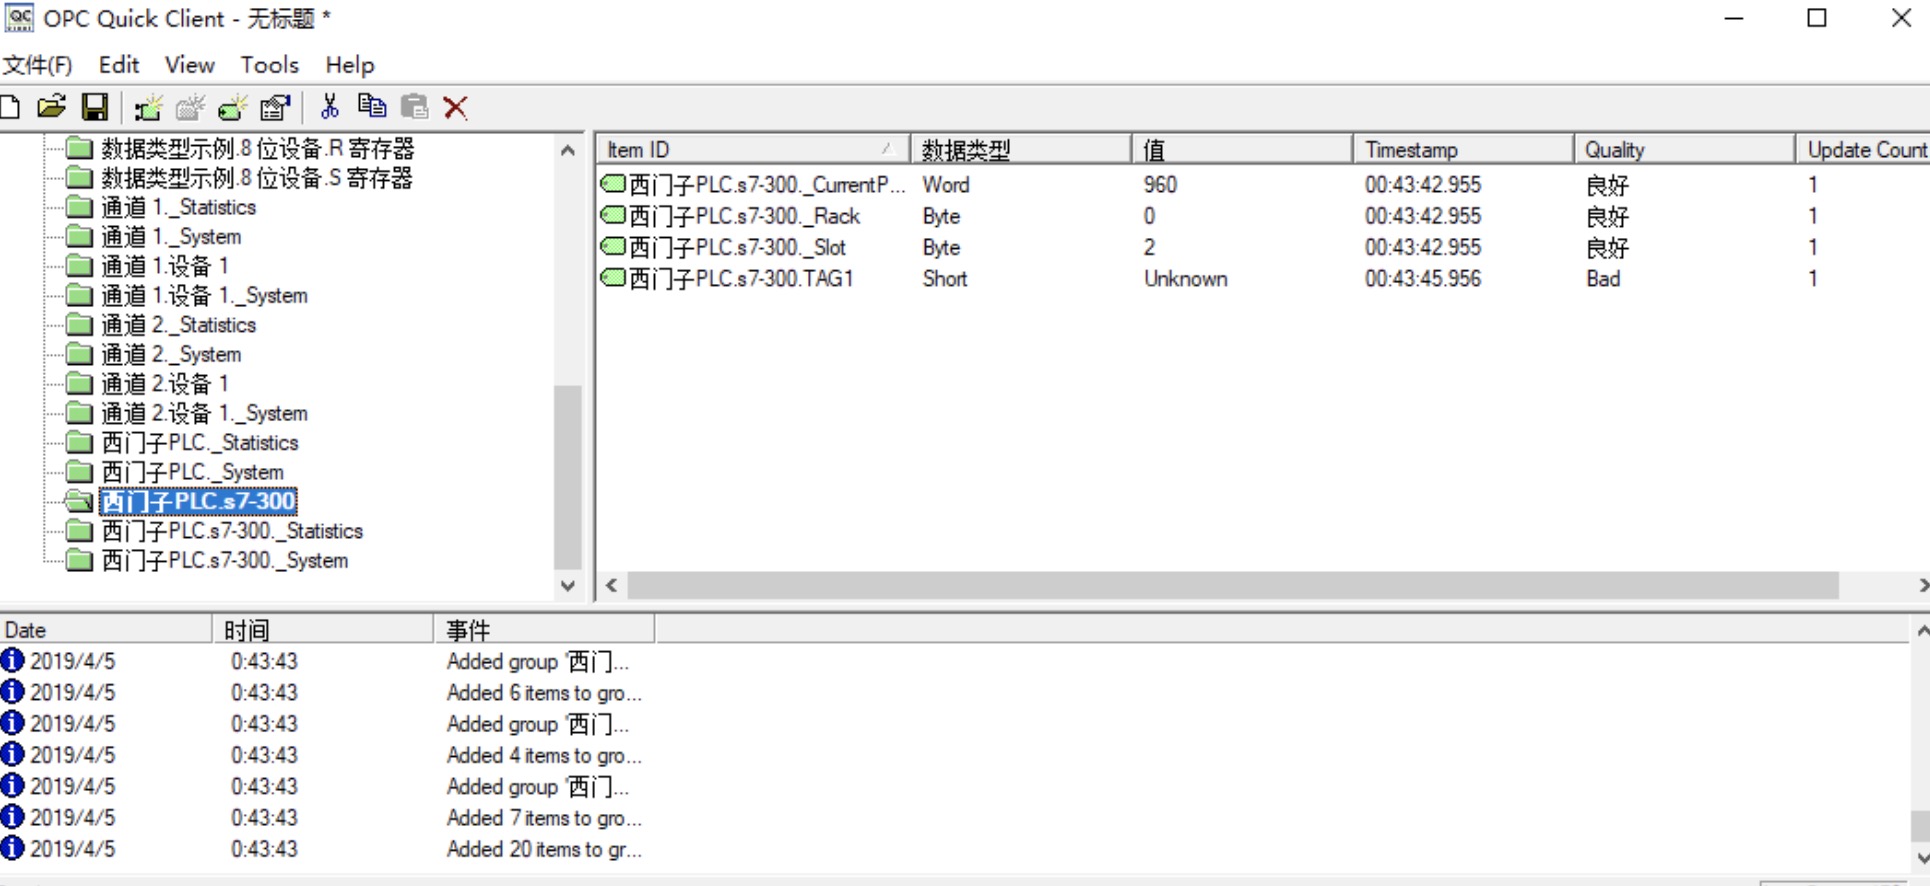
Task: Click the info icon of the 'Added 20 items' log entry
Action: [12, 848]
